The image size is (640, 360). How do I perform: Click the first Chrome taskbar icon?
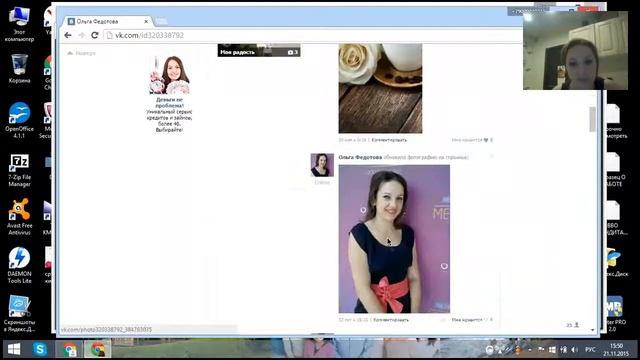[x=69, y=349]
